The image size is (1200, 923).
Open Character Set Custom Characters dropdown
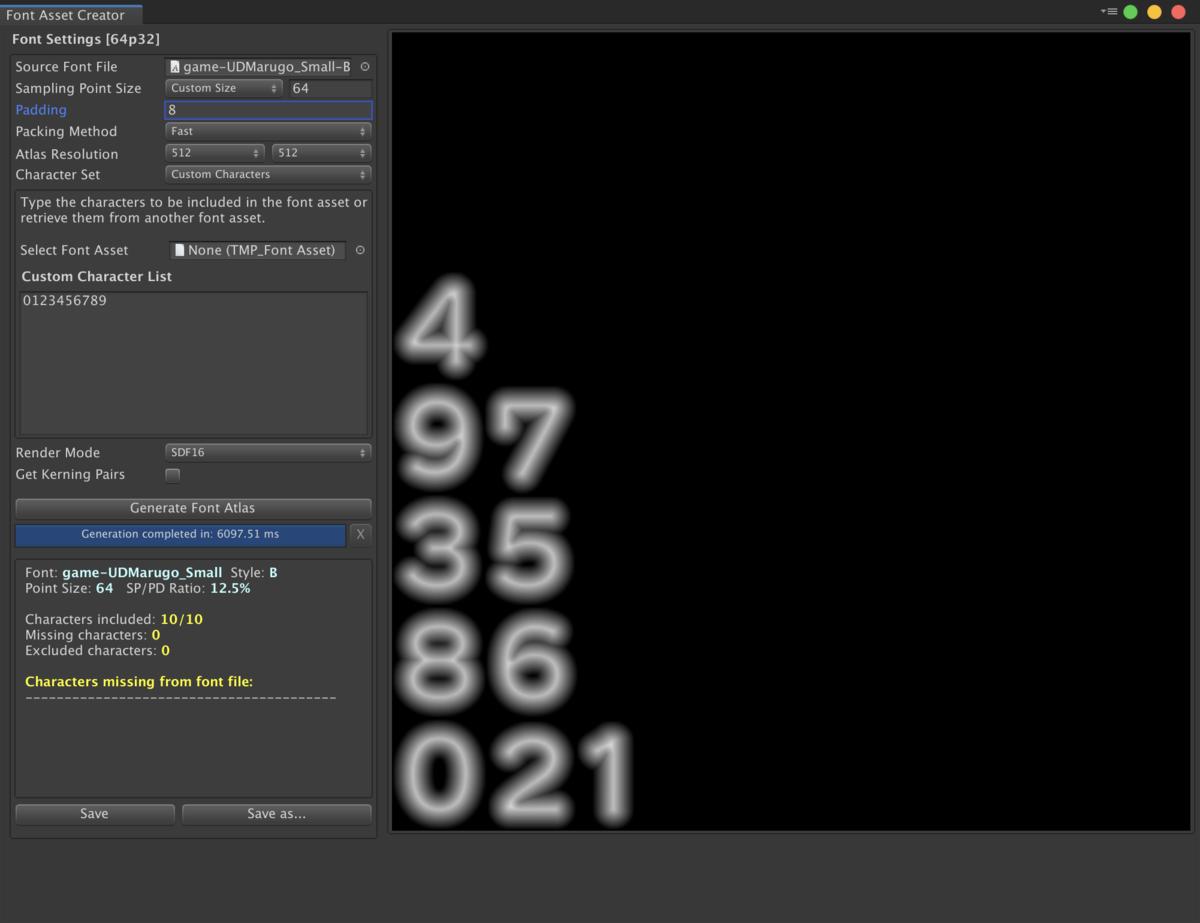point(268,174)
